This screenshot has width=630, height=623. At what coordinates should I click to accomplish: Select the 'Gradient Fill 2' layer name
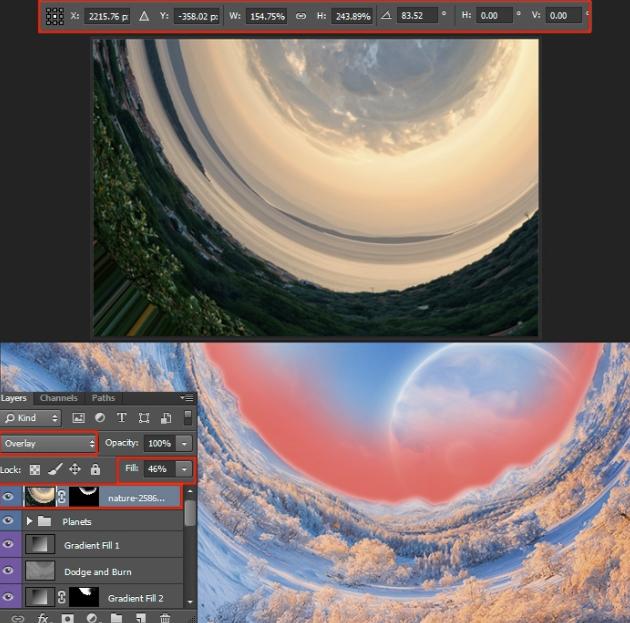[x=135, y=598]
